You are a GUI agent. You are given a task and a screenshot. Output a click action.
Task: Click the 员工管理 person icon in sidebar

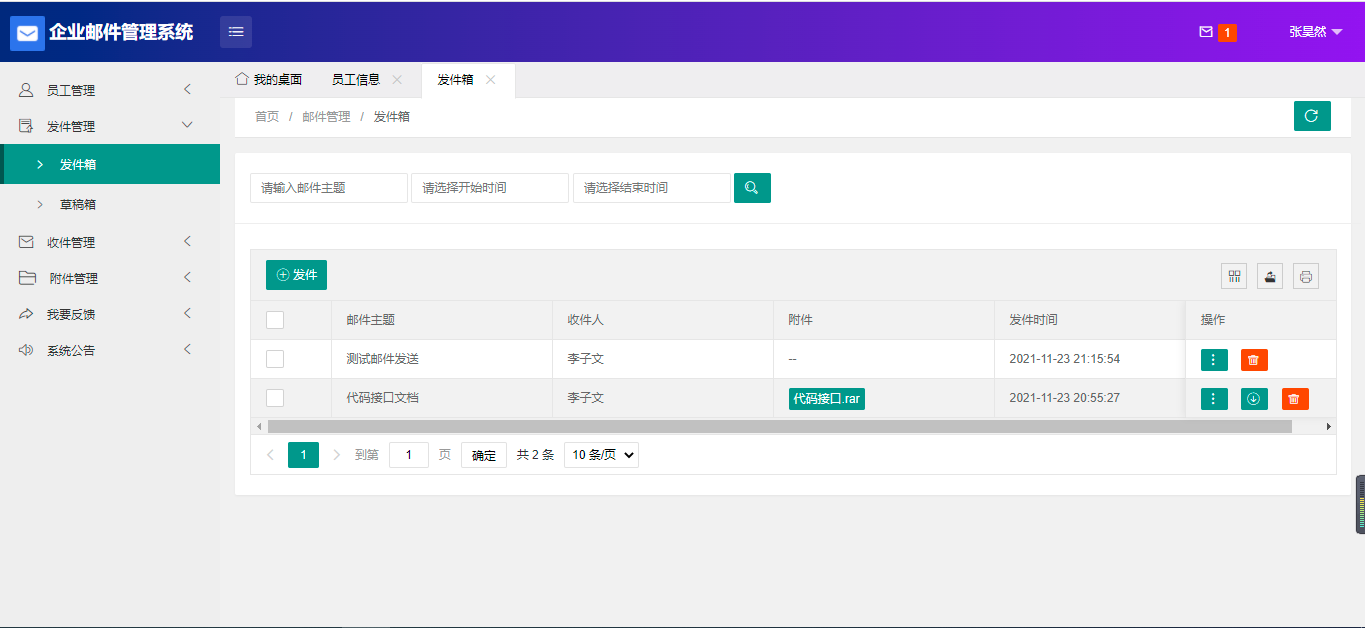[26, 90]
